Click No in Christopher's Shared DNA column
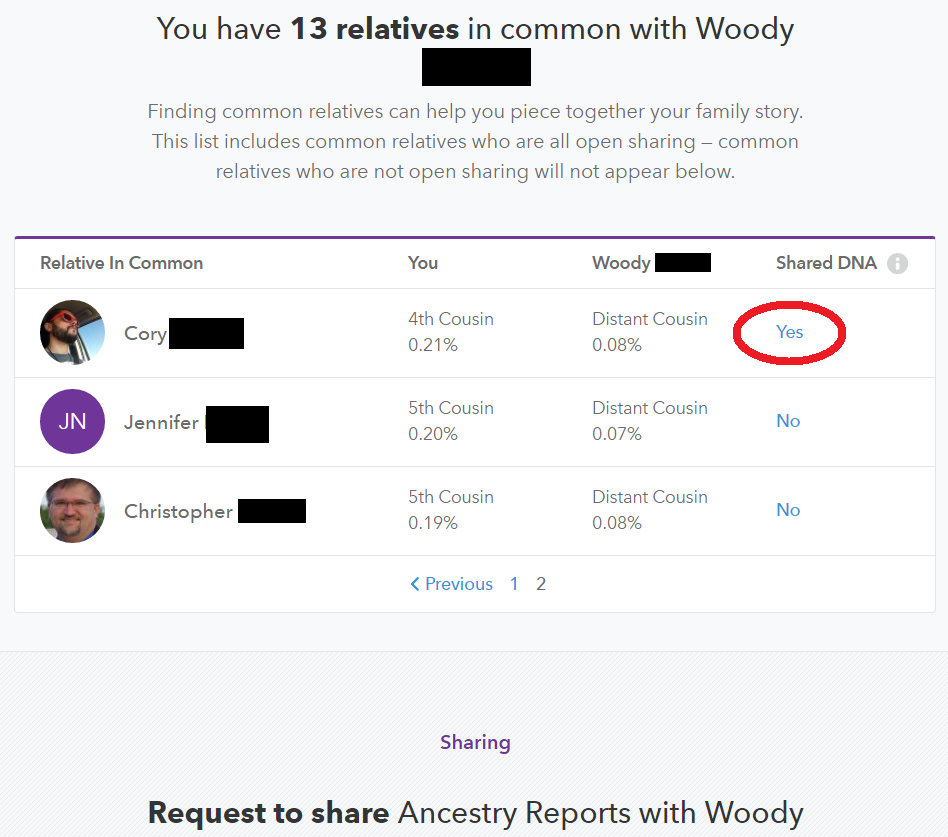Image resolution: width=948 pixels, height=837 pixels. (x=788, y=510)
